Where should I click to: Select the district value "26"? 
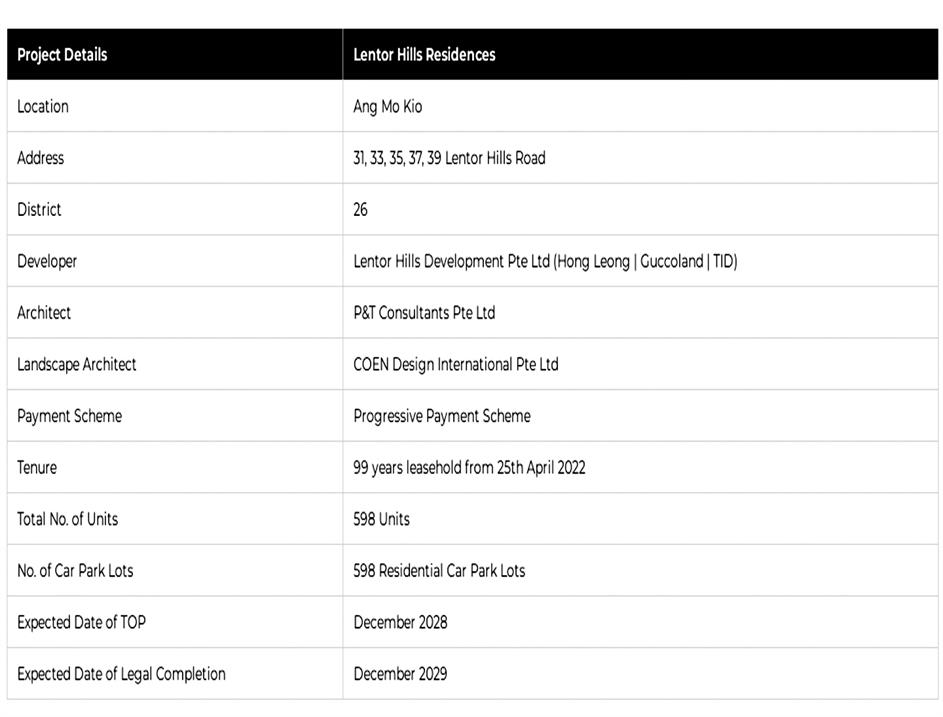[x=361, y=210]
